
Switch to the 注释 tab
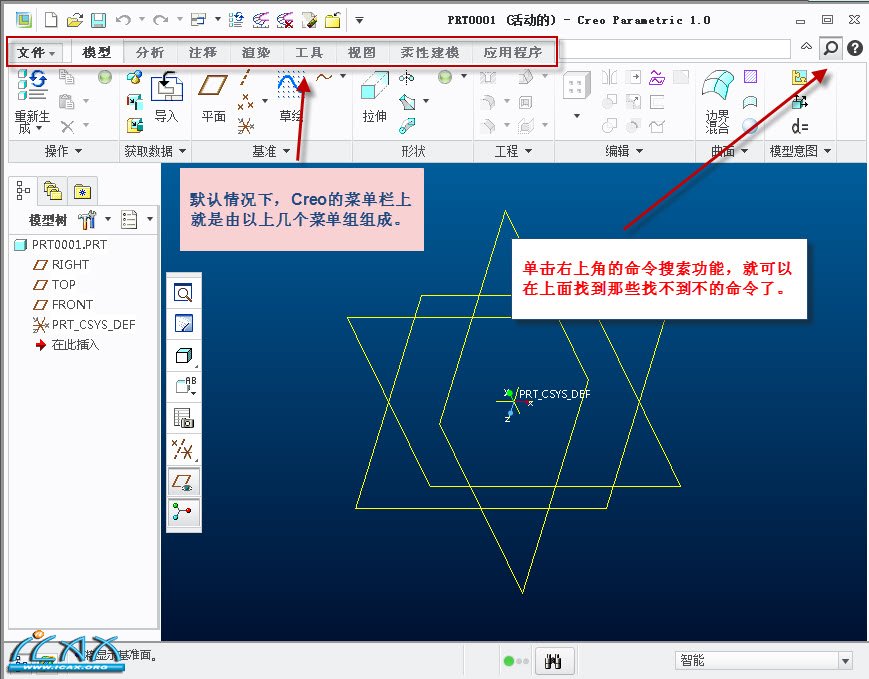point(203,52)
